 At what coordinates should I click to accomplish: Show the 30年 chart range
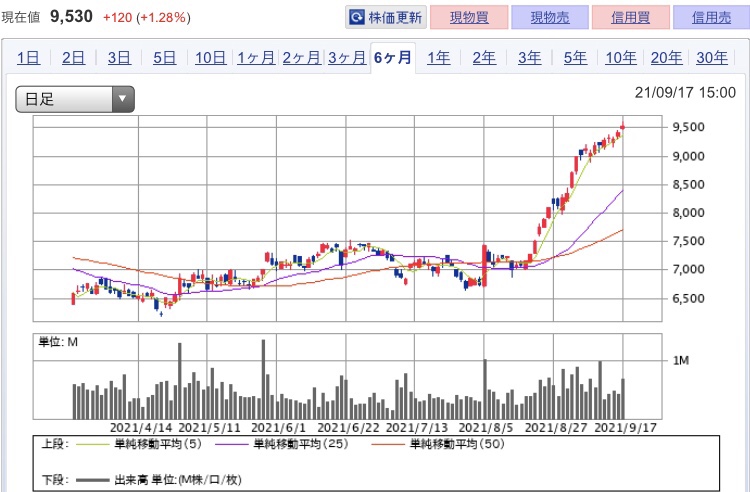click(711, 58)
